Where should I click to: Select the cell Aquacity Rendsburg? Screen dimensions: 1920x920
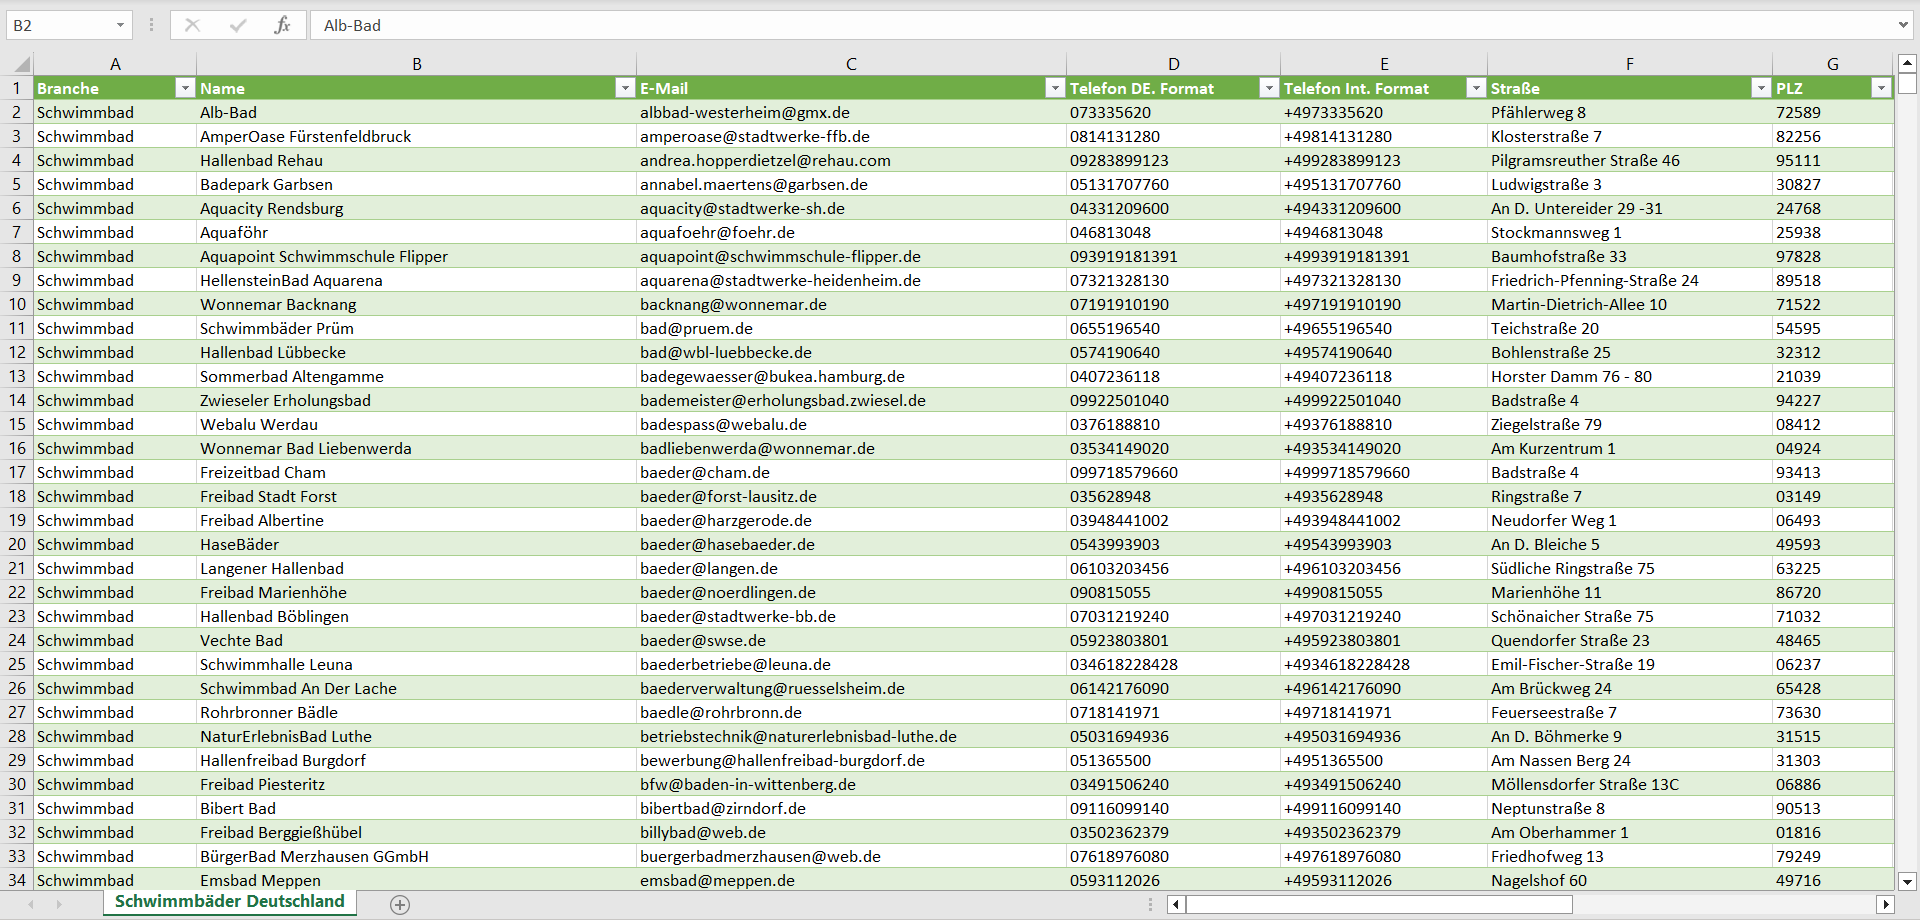coord(417,208)
